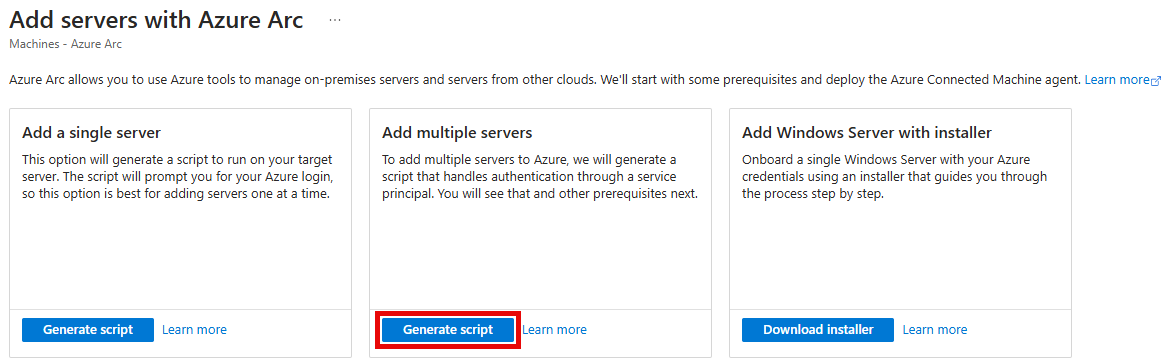Click Generate script under Add multiple servers
This screenshot has width=1168, height=364.
pyautogui.click(x=448, y=330)
